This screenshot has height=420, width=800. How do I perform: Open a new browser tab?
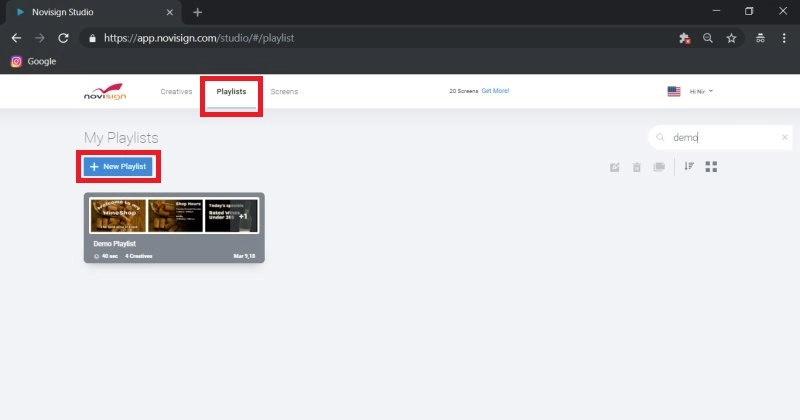tap(197, 12)
